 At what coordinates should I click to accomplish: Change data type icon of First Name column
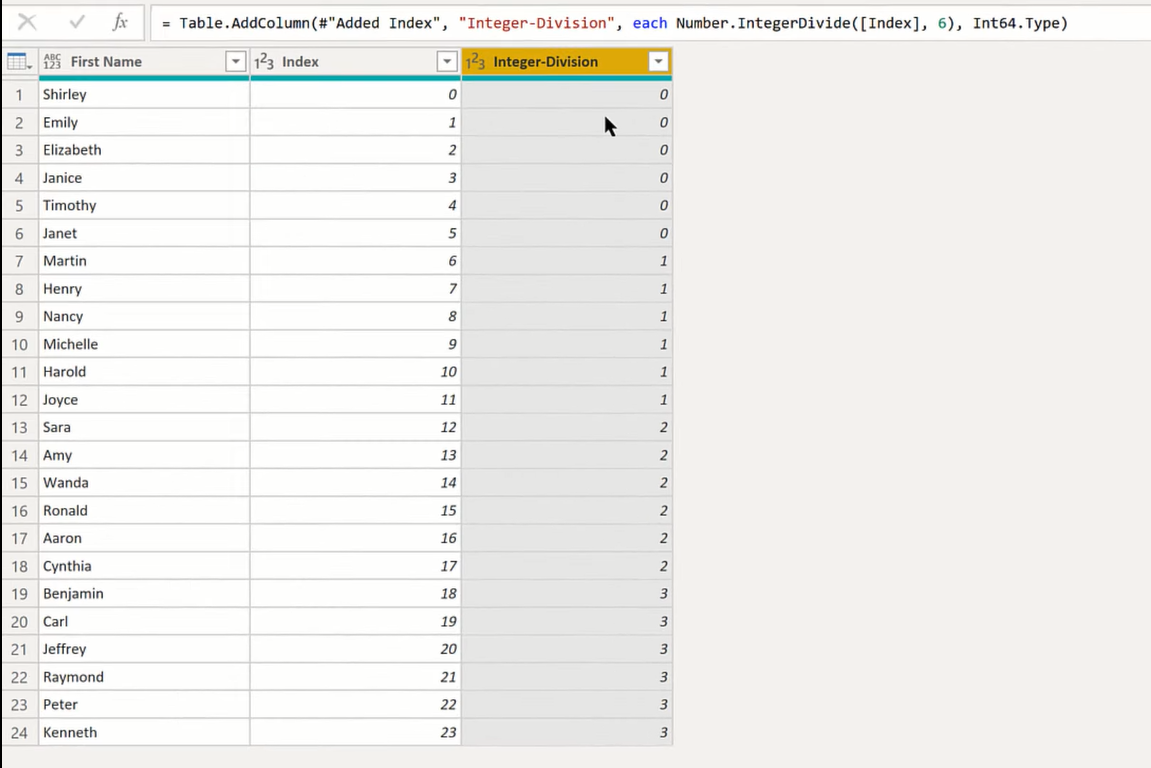pyautogui.click(x=52, y=62)
